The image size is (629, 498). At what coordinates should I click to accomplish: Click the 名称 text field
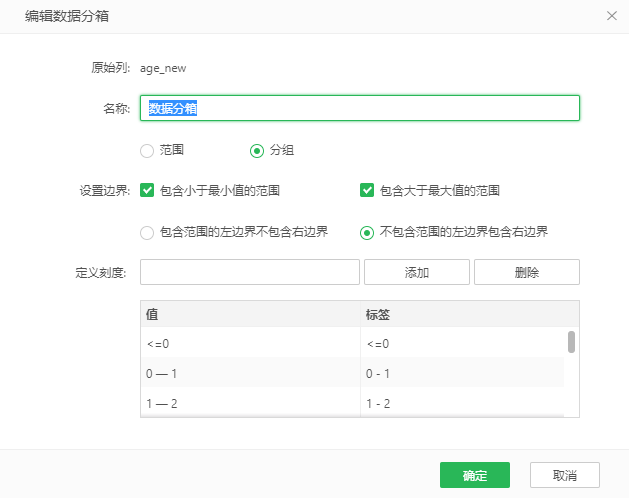360,108
